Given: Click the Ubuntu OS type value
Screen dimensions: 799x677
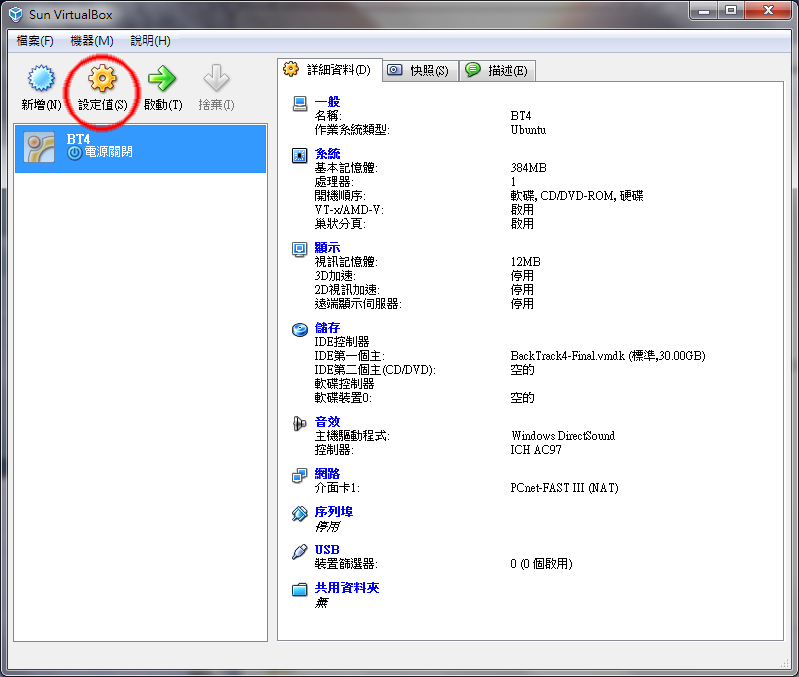Looking at the screenshot, I should (x=528, y=130).
